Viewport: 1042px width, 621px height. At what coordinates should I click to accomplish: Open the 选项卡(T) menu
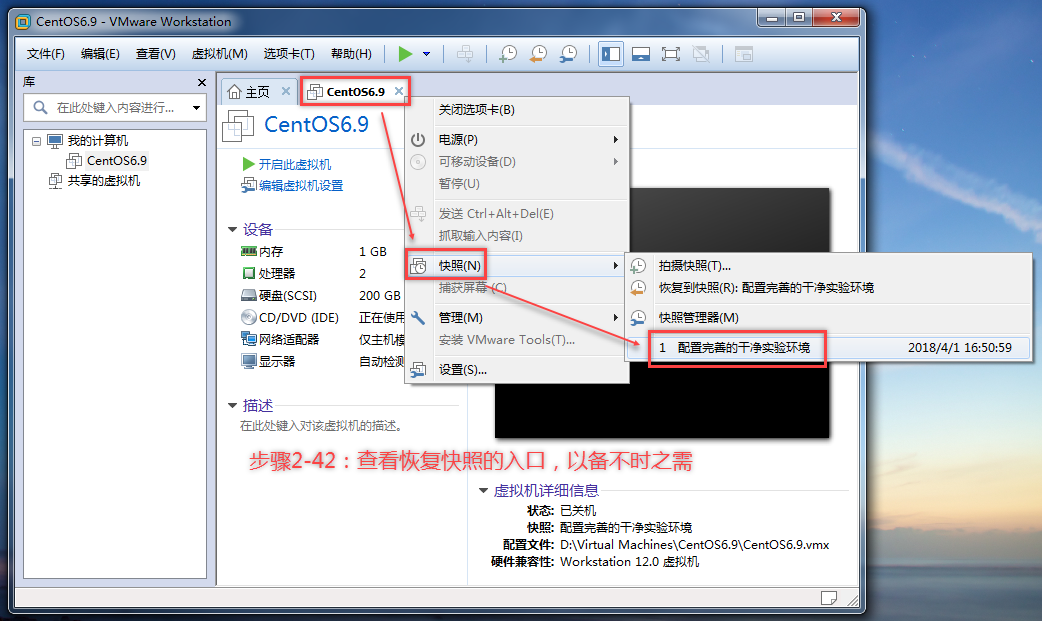[288, 54]
